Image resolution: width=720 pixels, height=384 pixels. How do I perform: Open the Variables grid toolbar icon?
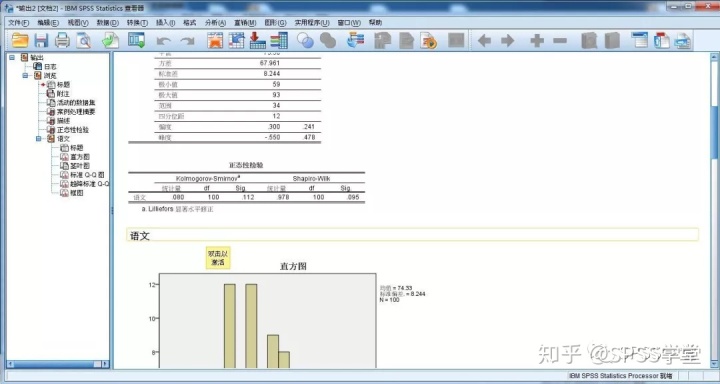tap(279, 41)
